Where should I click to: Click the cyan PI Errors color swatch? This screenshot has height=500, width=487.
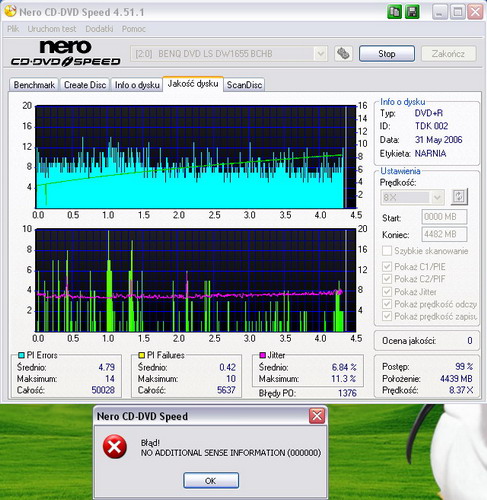(x=21, y=355)
